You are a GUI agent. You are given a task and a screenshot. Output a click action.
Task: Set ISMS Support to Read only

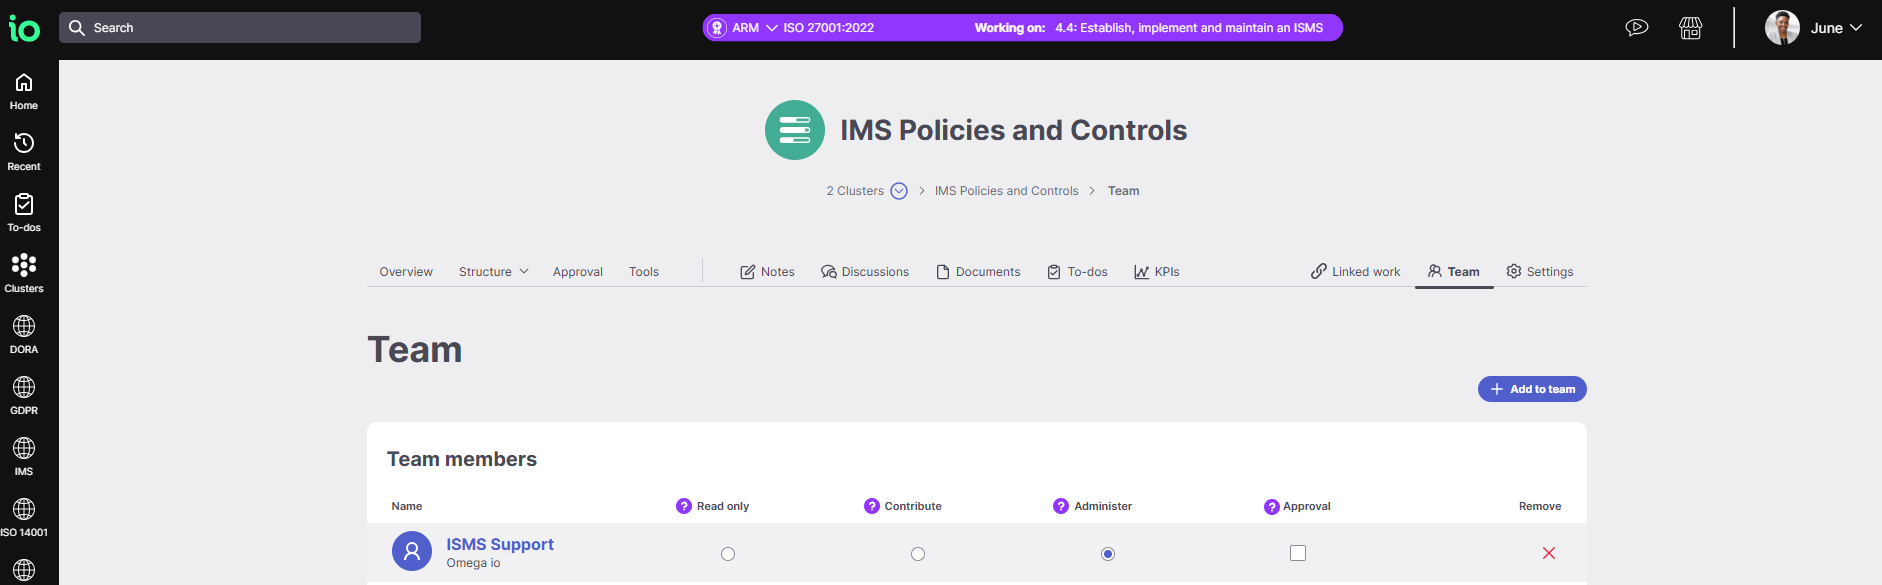point(728,554)
